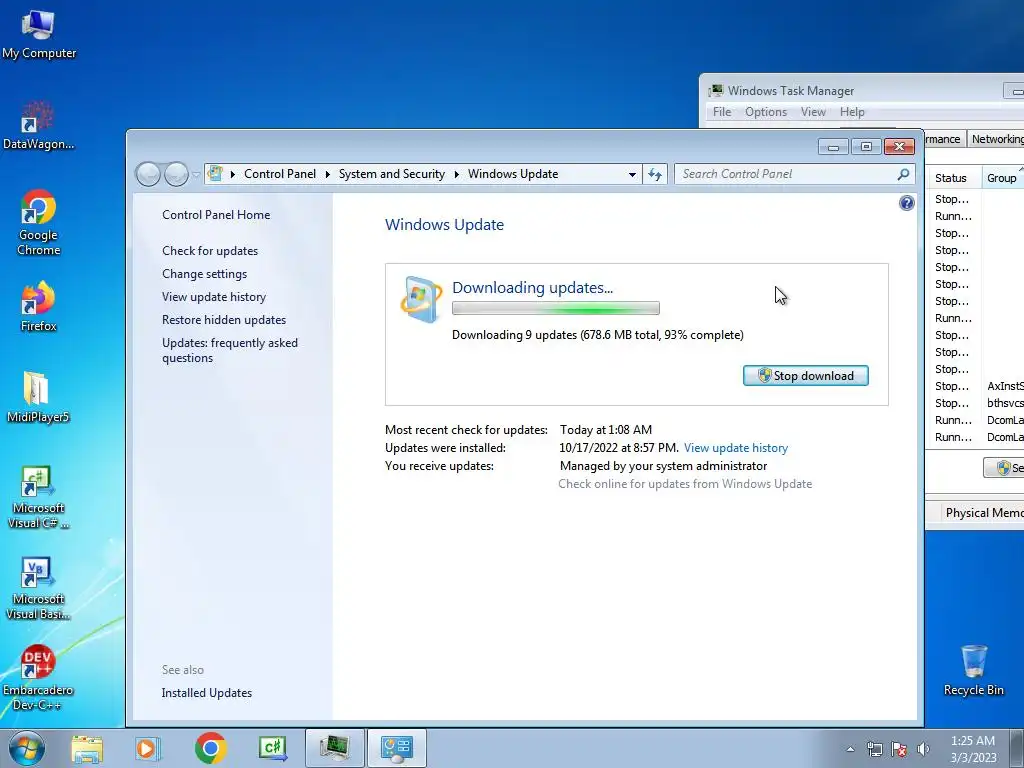Open Change settings link
The width and height of the screenshot is (1024, 768).
coord(204,274)
